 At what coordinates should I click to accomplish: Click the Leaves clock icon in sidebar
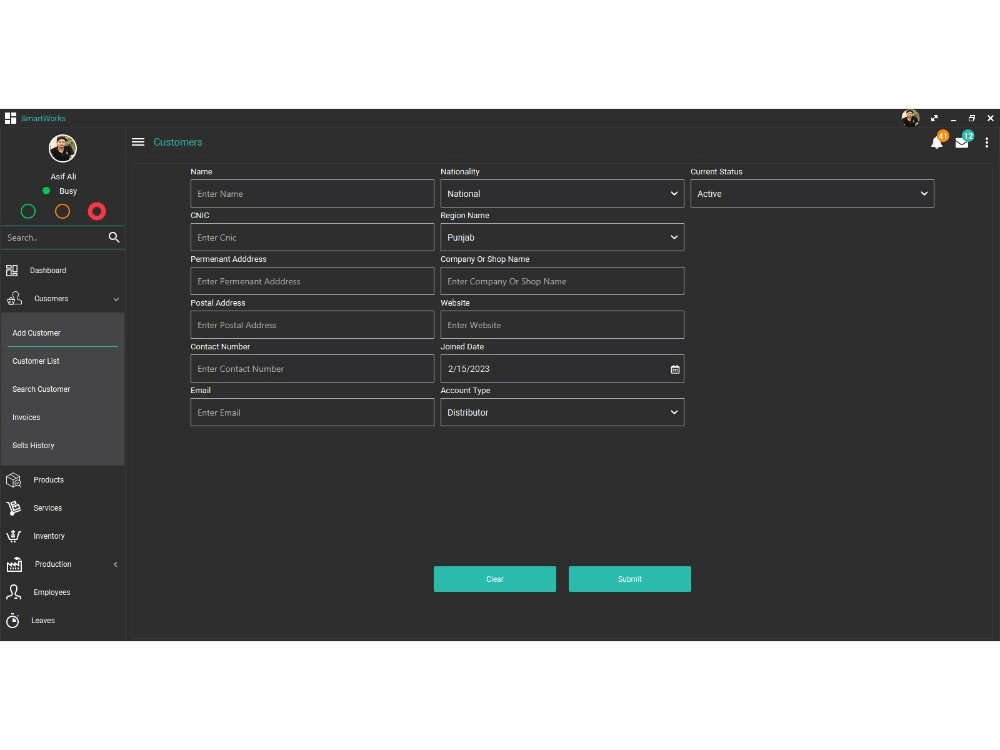coord(14,620)
